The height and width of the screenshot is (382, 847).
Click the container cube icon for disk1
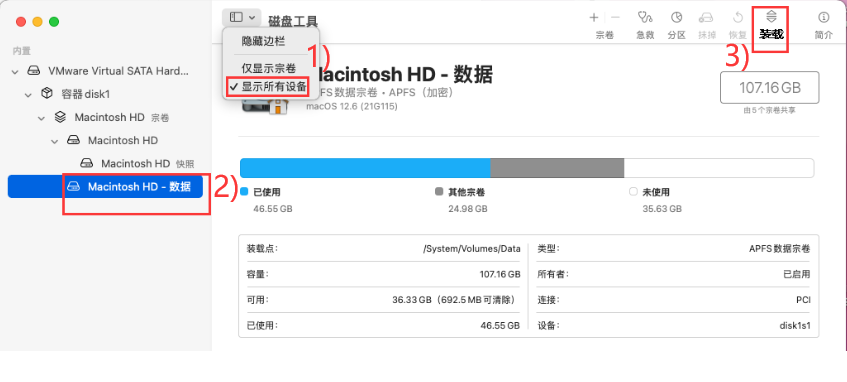pyautogui.click(x=48, y=94)
